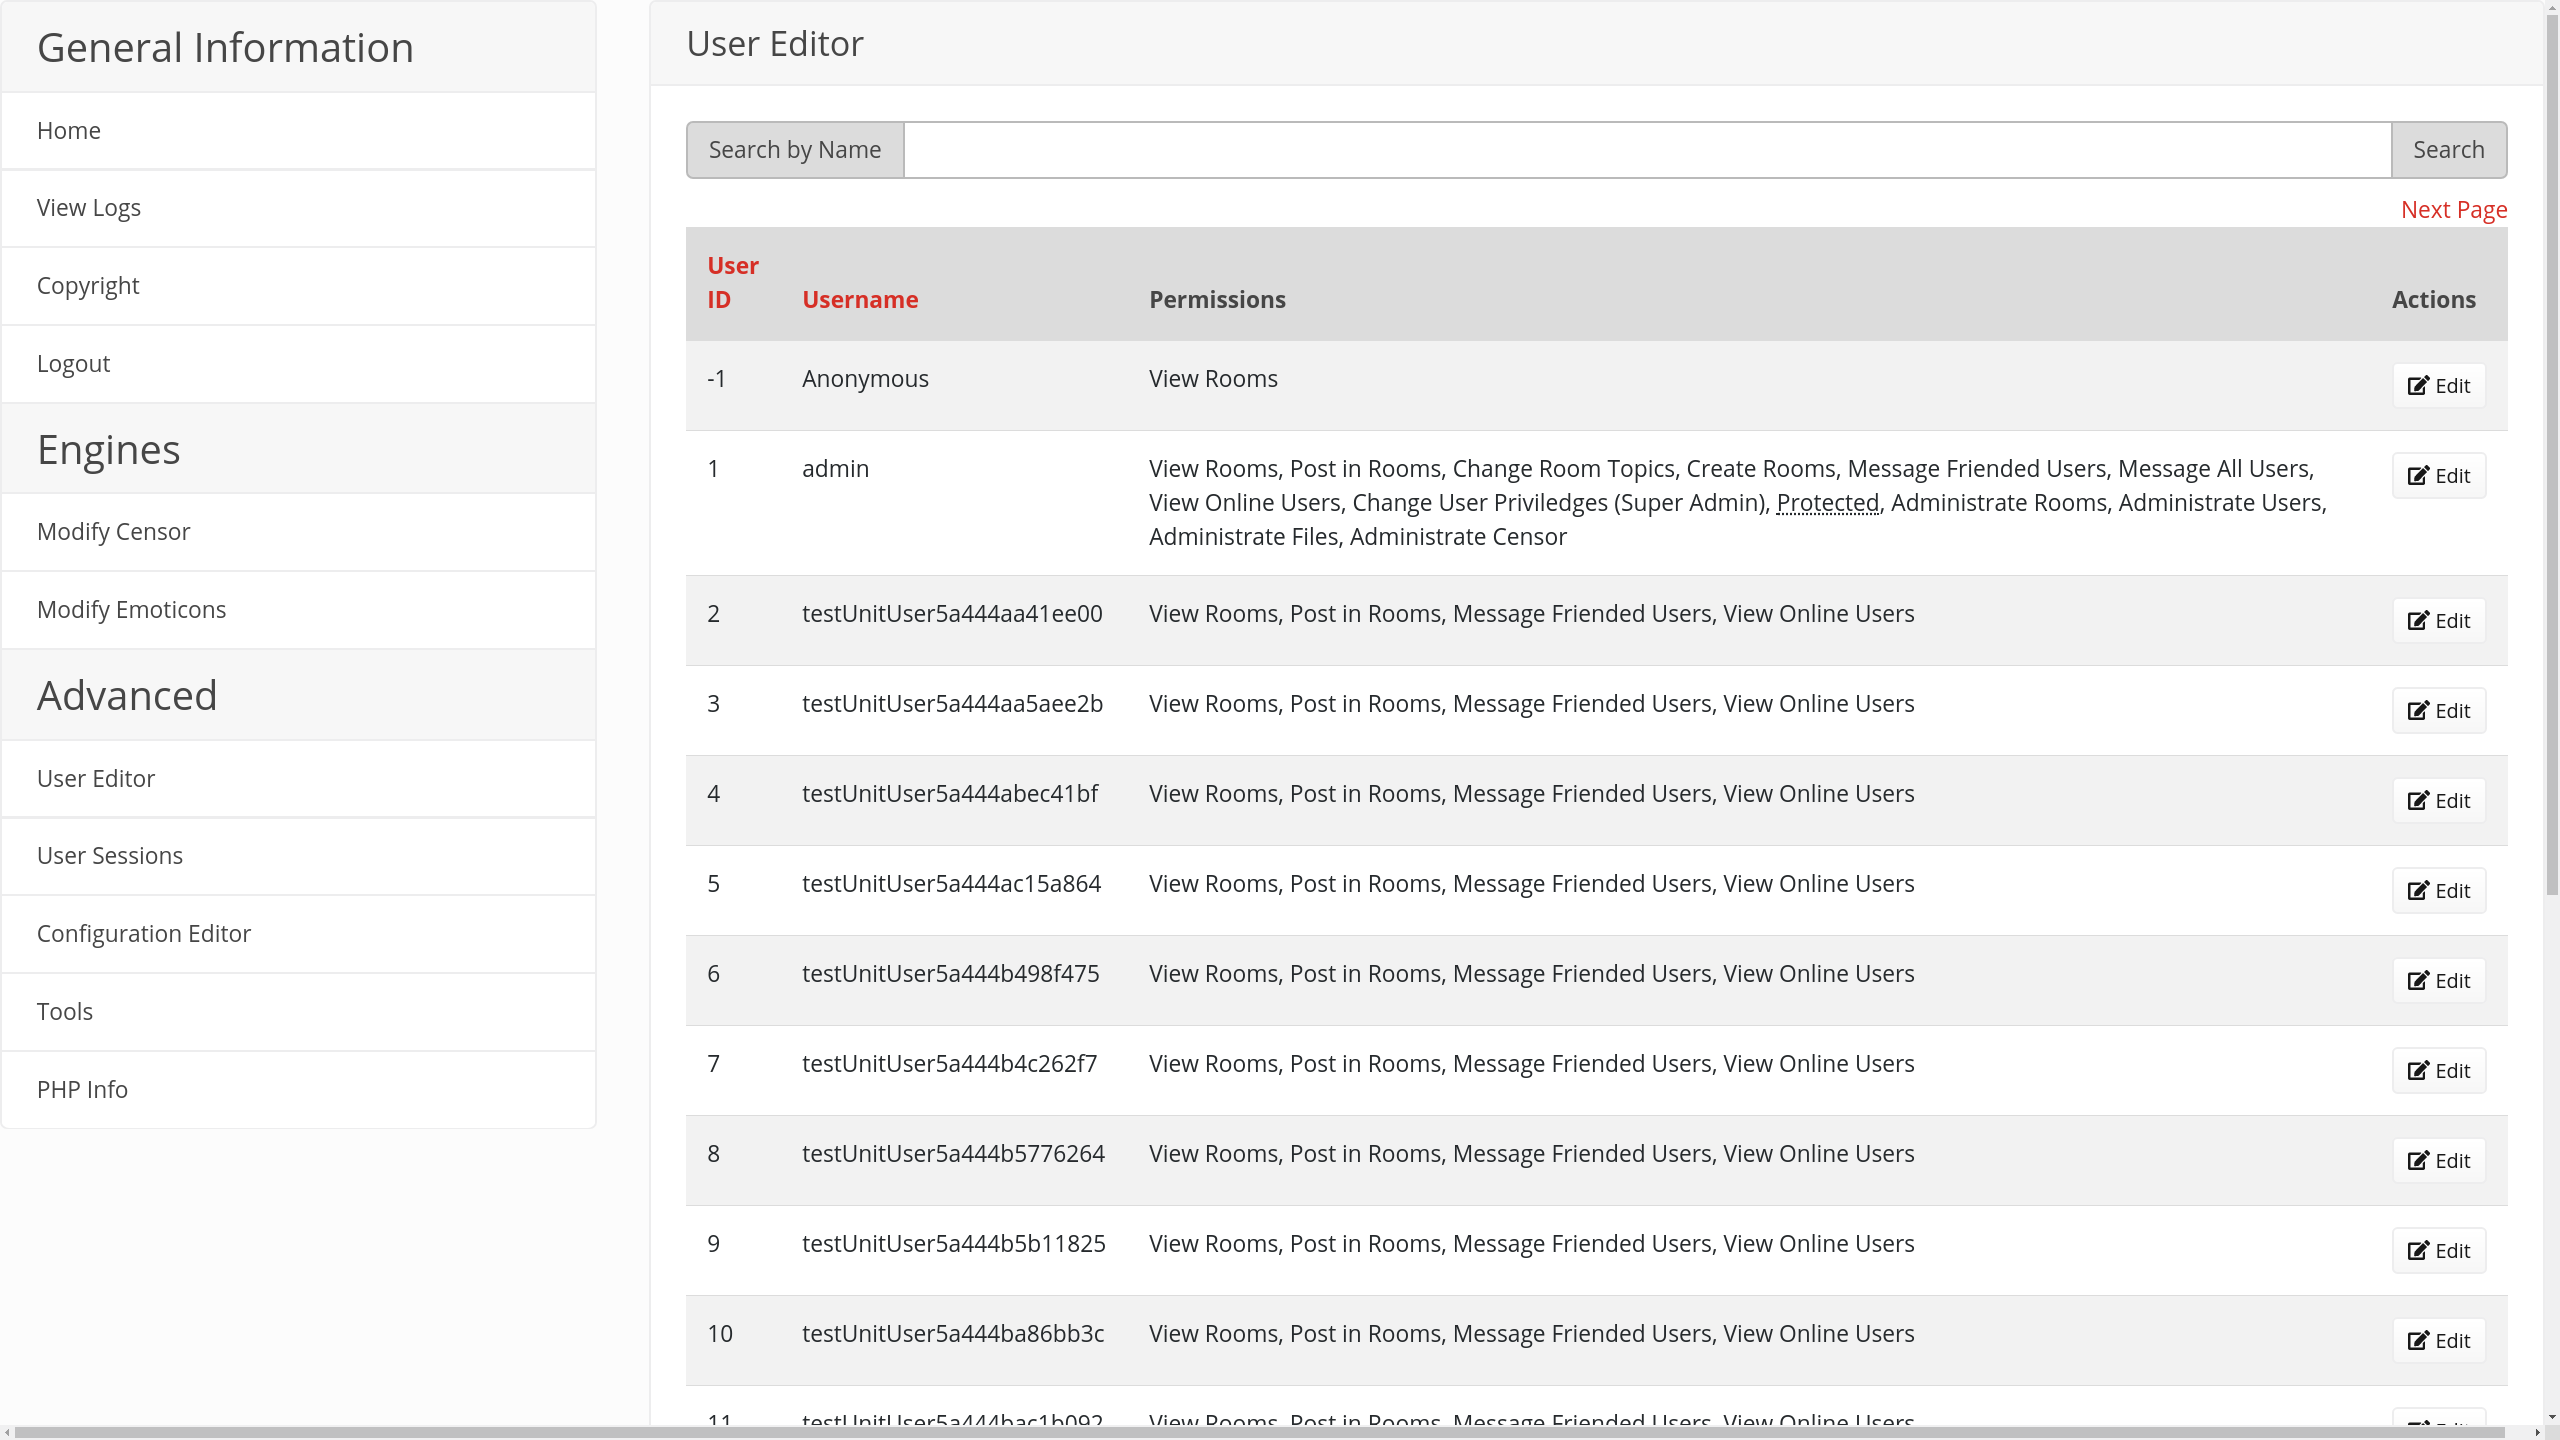Click the edit pencil icon for admin

coord(2417,476)
